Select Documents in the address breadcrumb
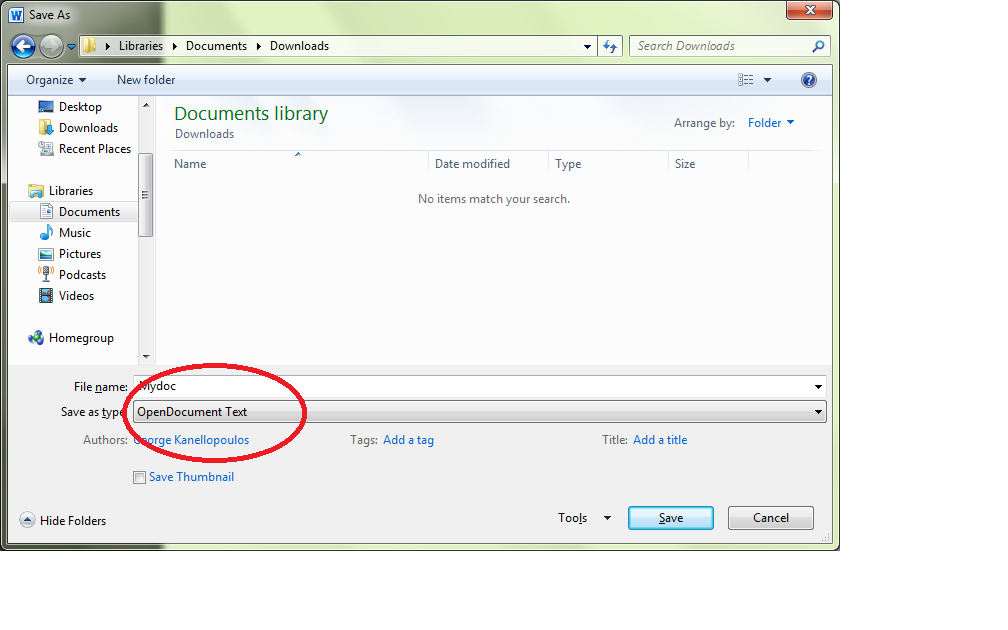The image size is (1008, 630). [x=216, y=46]
